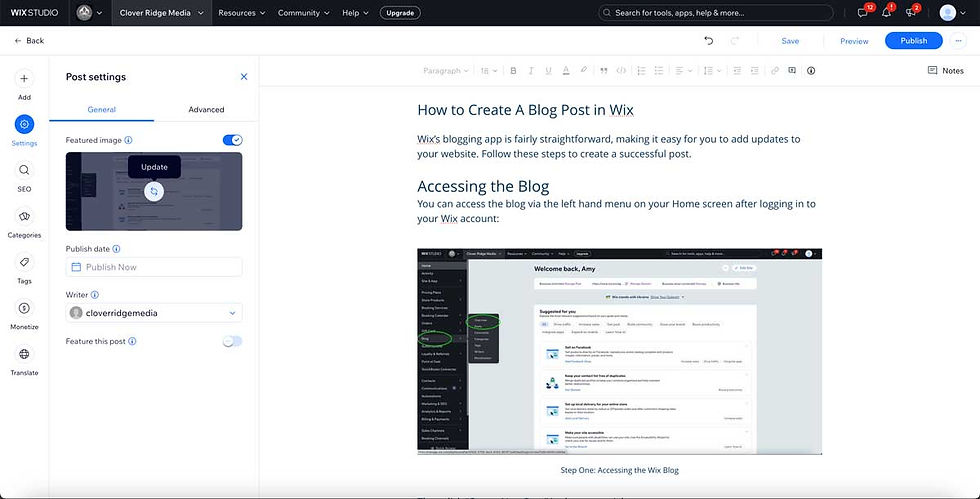980x499 pixels.
Task: Increase the text indent
Action: [754, 71]
